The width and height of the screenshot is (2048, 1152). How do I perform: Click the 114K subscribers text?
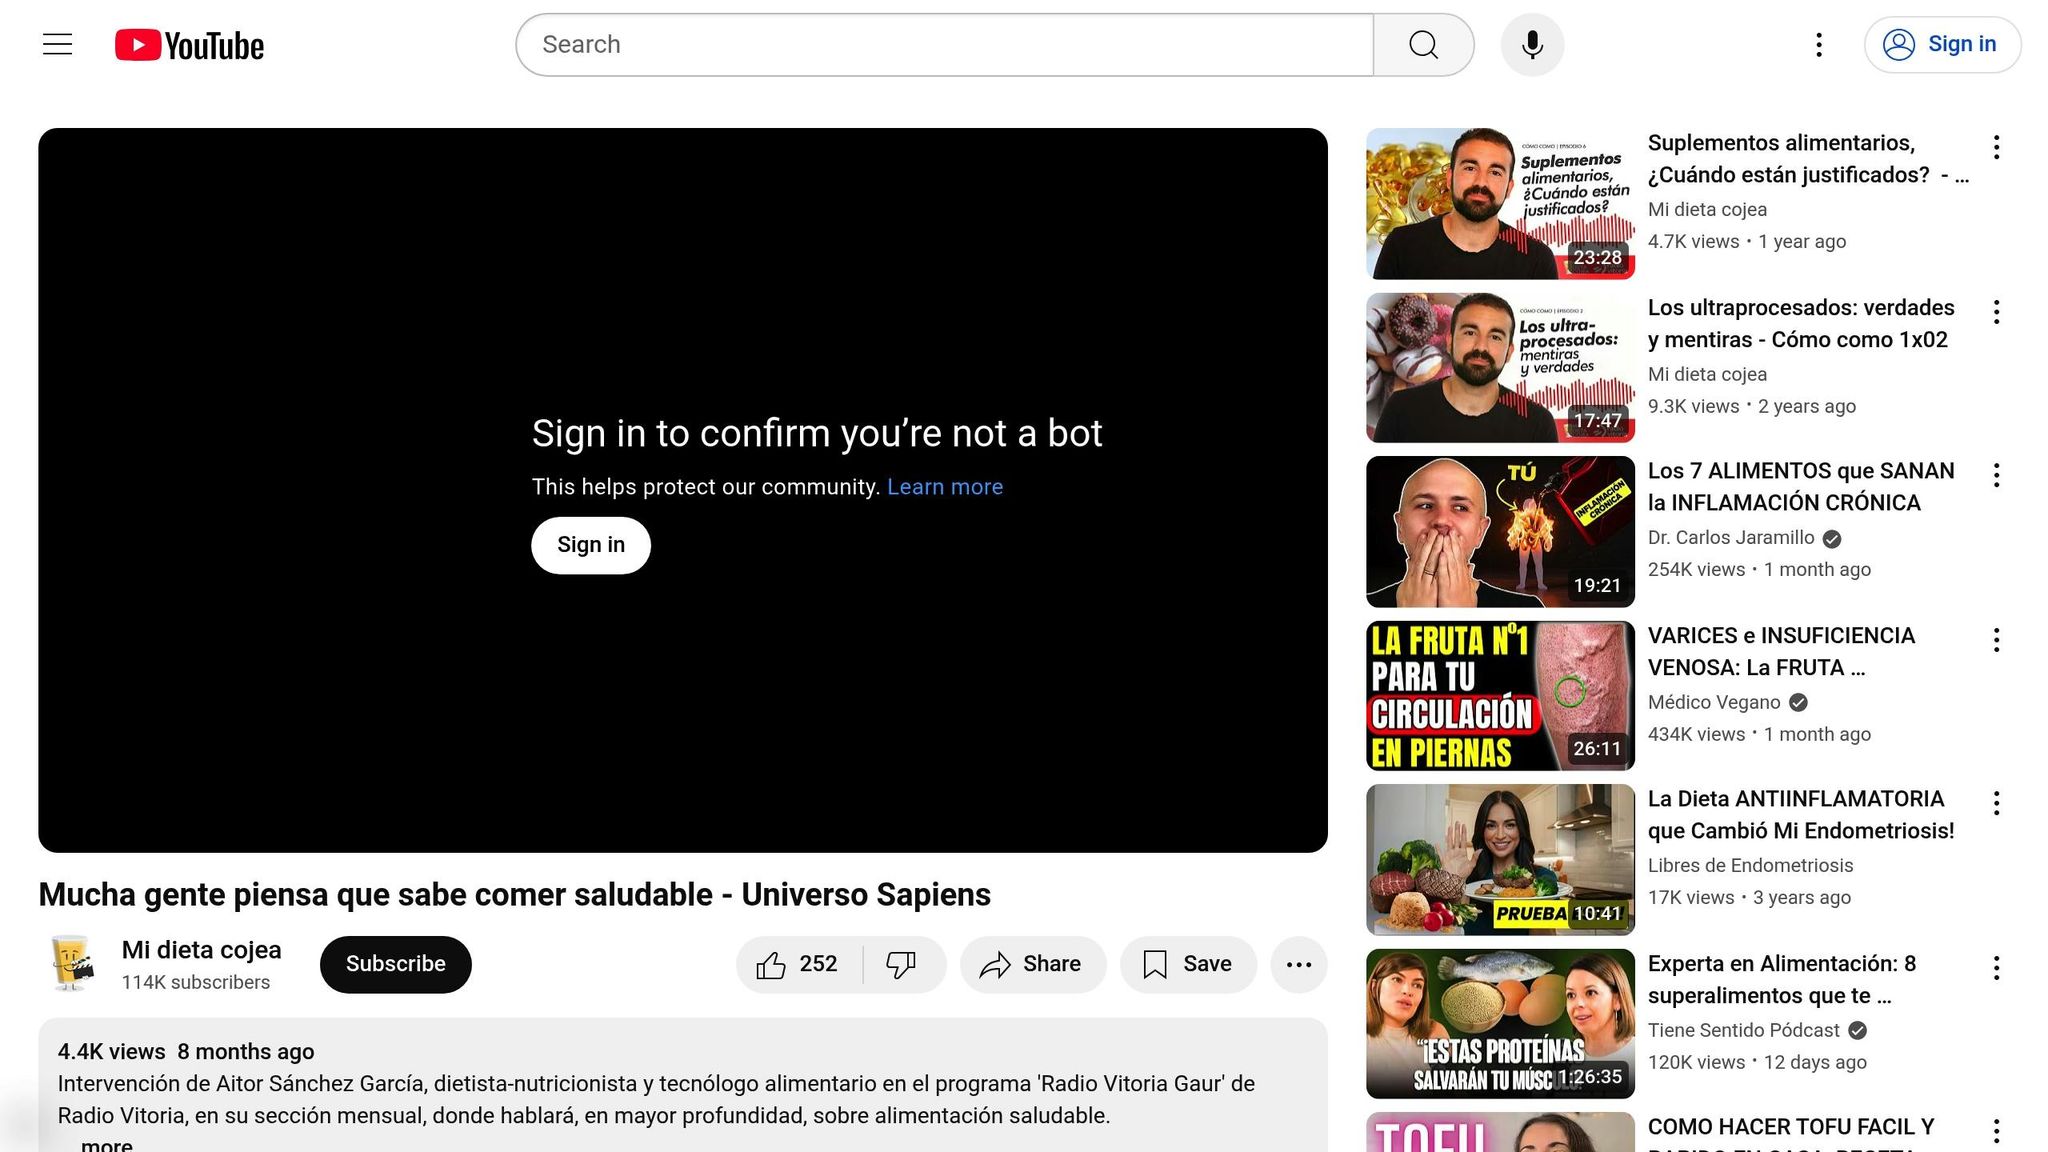point(196,983)
